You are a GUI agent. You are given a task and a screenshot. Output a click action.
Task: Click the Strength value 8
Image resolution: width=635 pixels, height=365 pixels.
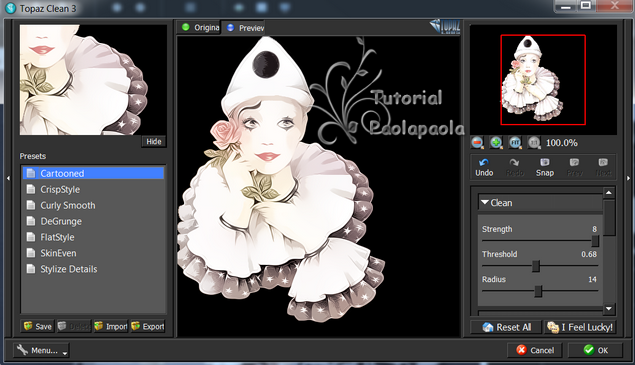[x=595, y=229]
